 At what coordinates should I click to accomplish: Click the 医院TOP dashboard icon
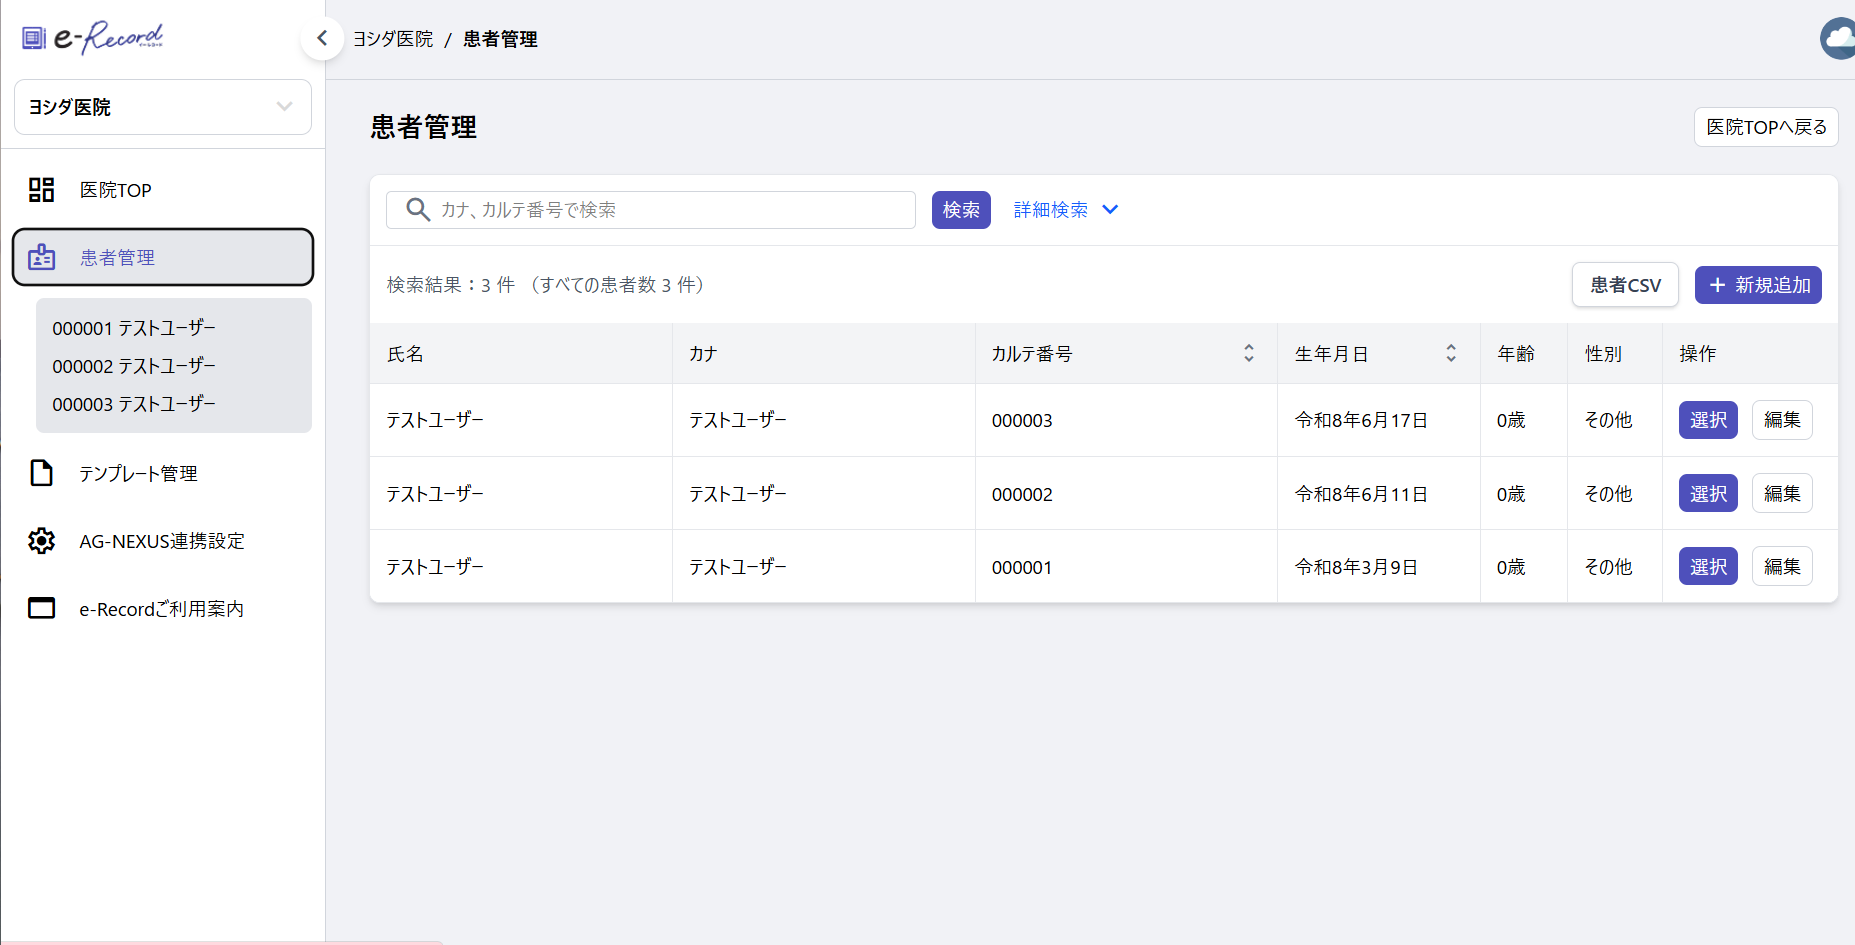(41, 190)
